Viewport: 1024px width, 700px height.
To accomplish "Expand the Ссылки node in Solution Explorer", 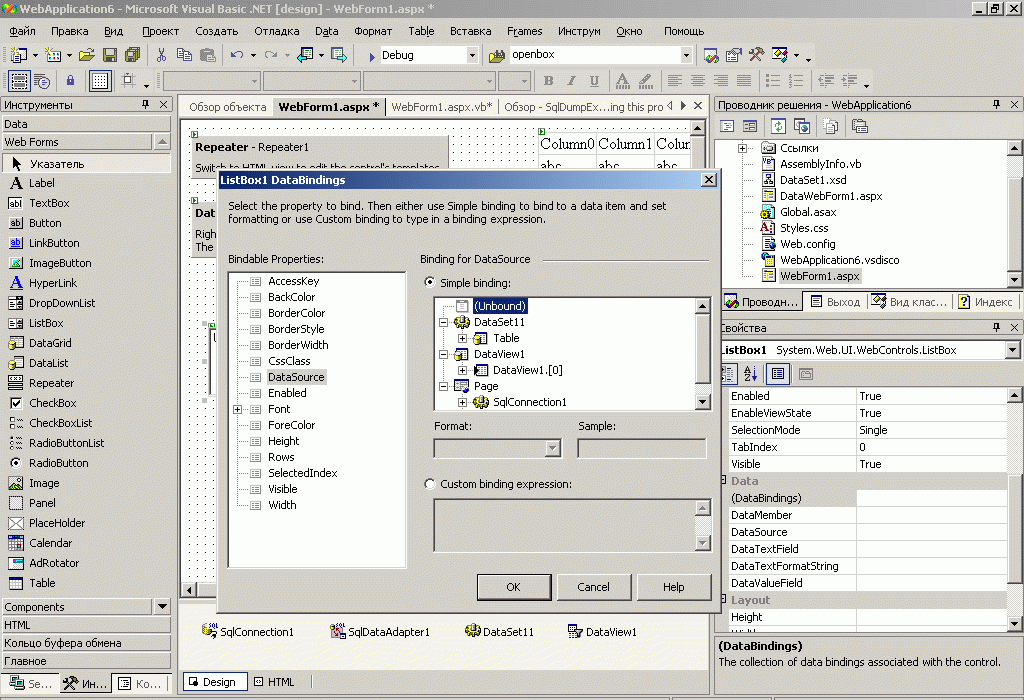I will [x=743, y=148].
